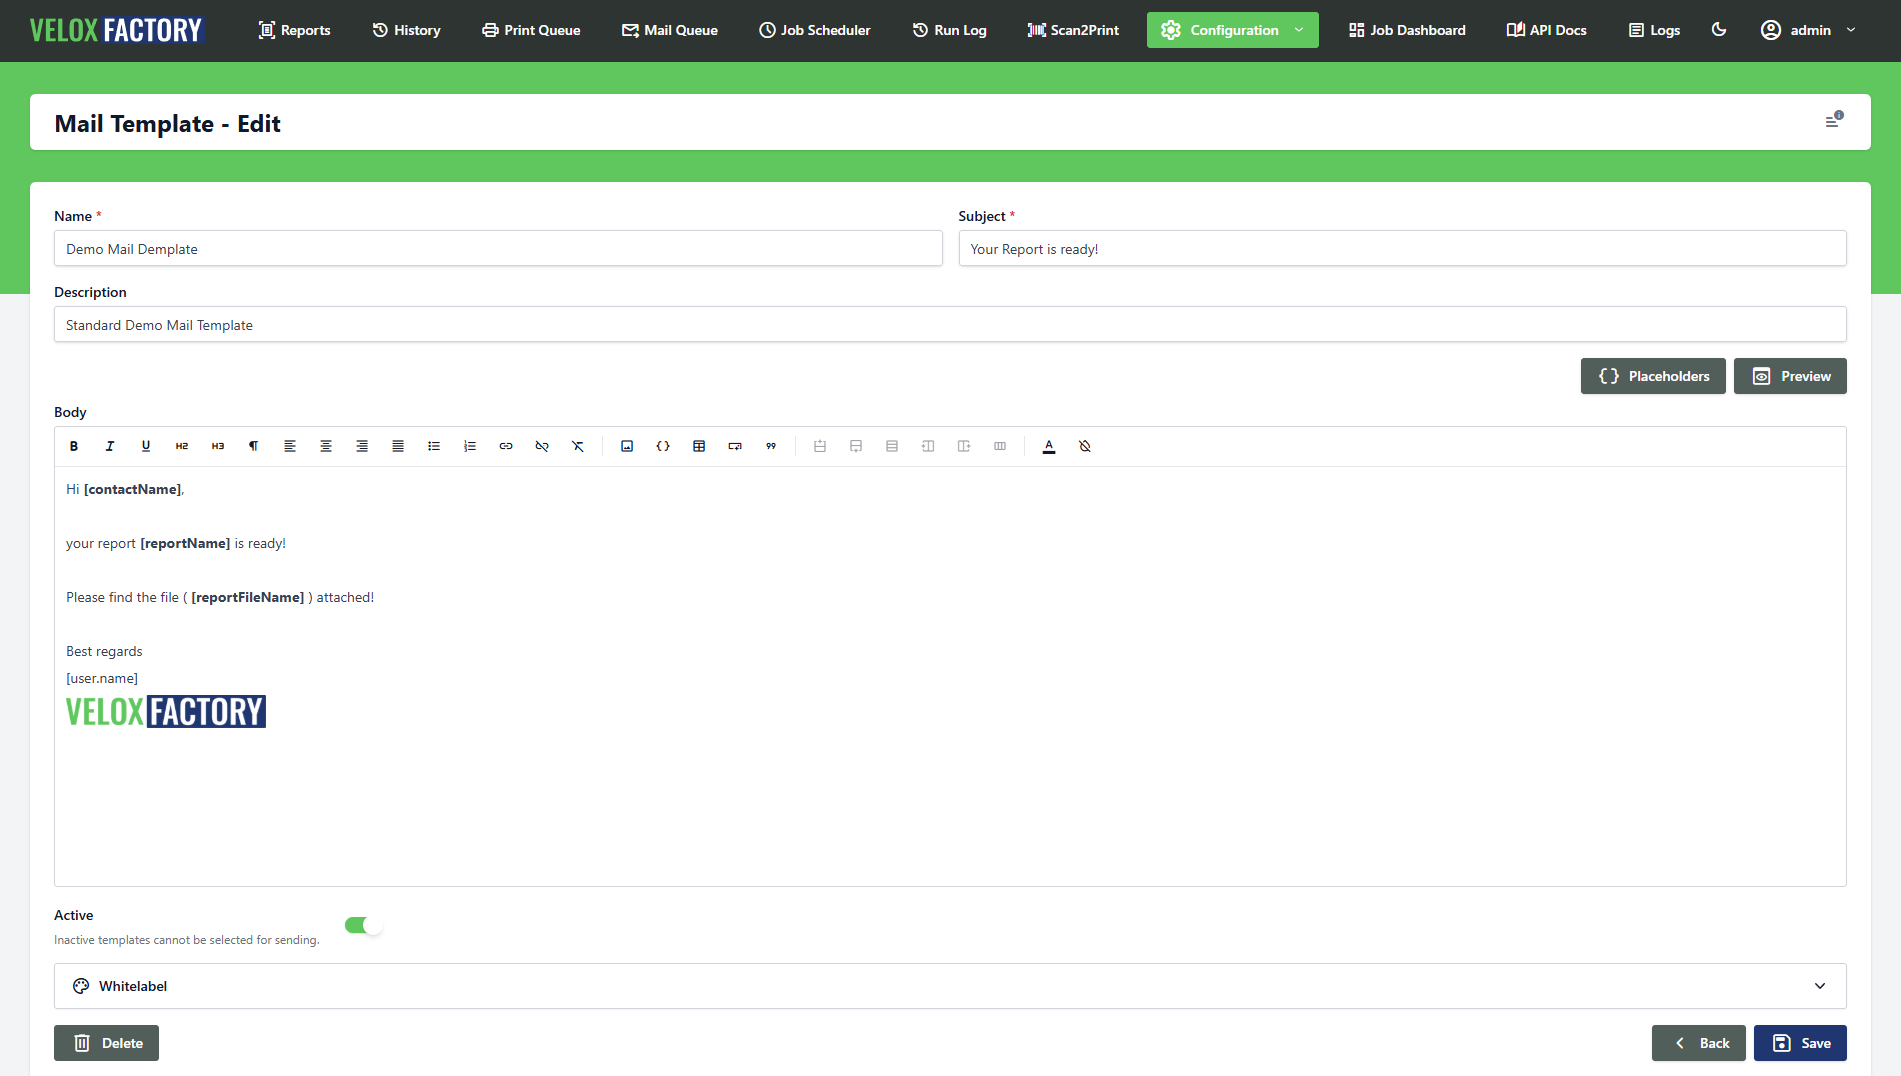Toggle bold formatting in body editor
1901x1076 pixels.
[x=74, y=446]
